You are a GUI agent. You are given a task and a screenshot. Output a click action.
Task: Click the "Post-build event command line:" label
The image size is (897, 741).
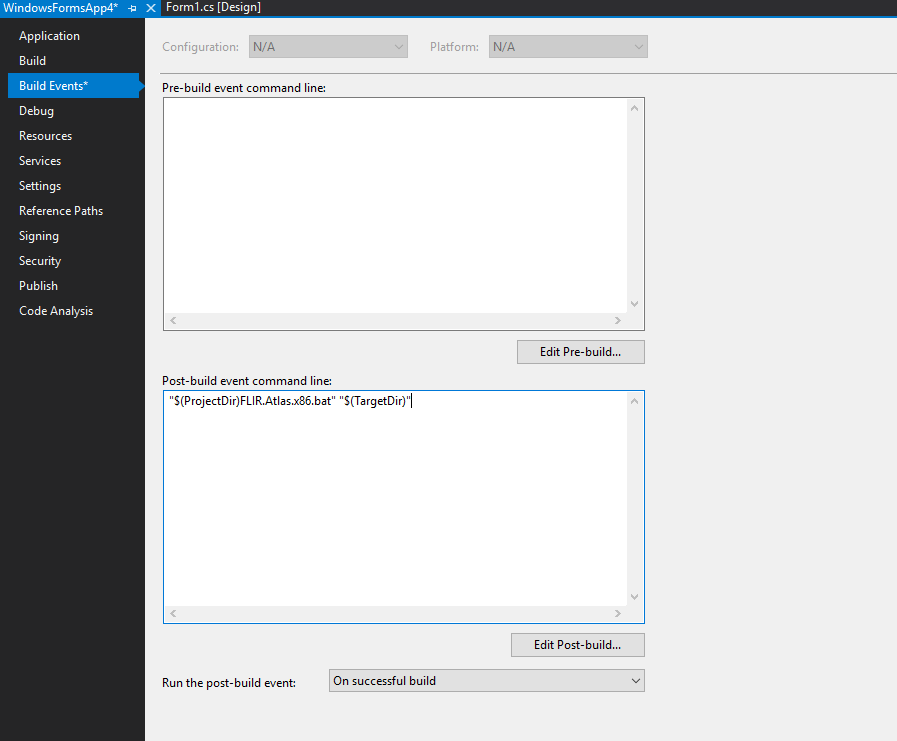coord(247,381)
